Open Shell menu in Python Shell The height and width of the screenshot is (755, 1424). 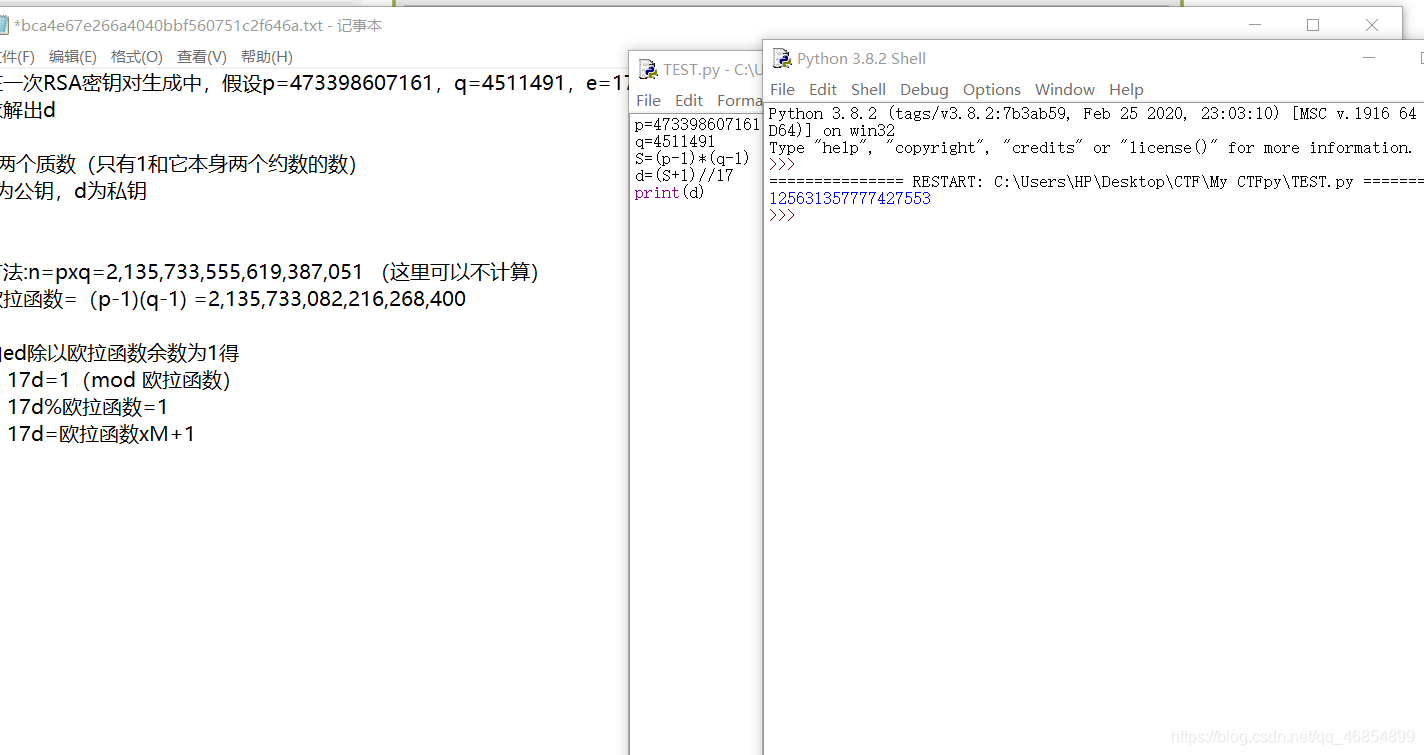tap(868, 89)
